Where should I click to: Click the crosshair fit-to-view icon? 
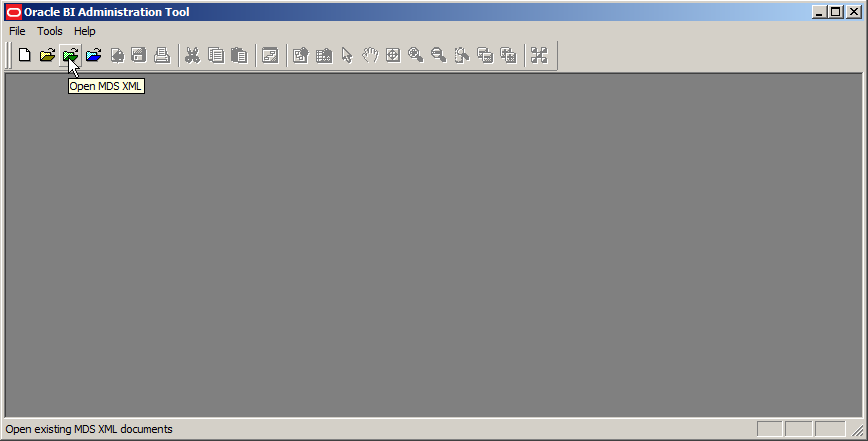[x=393, y=55]
